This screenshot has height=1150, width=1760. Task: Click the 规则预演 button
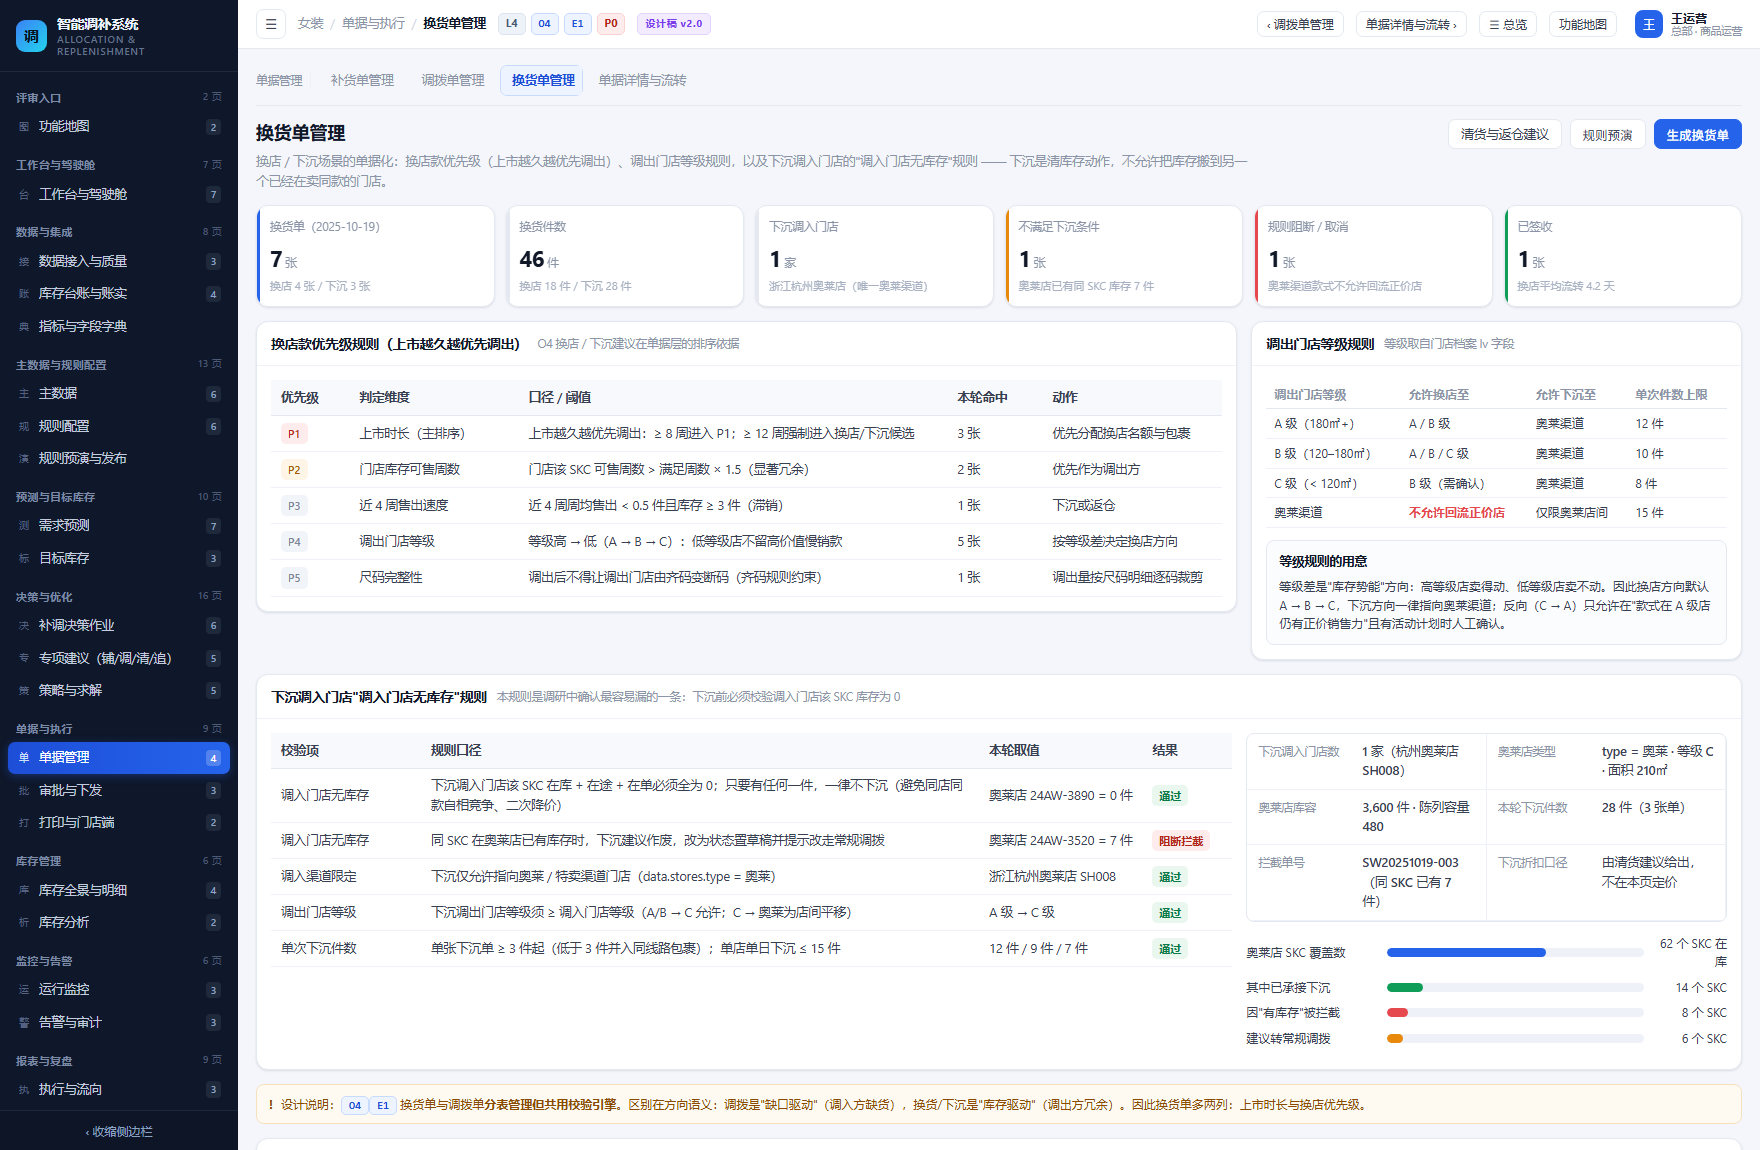1607,134
